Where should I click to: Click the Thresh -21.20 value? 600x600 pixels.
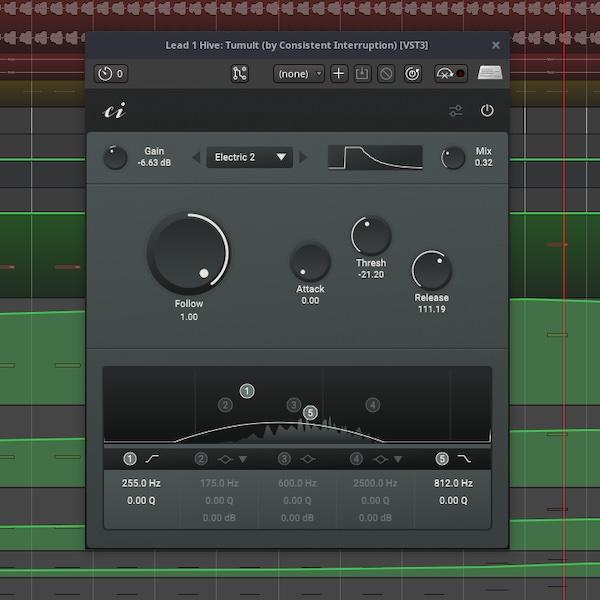pos(371,275)
